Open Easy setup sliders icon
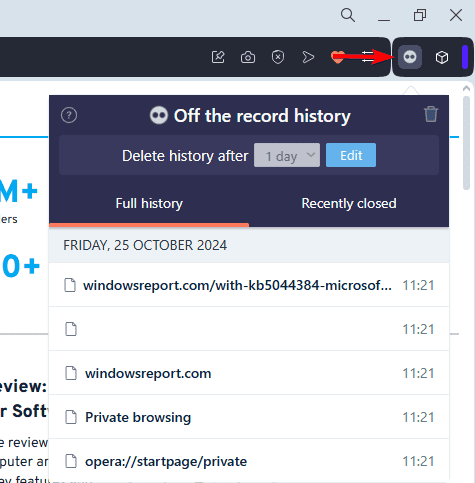475x483 pixels. [368, 57]
